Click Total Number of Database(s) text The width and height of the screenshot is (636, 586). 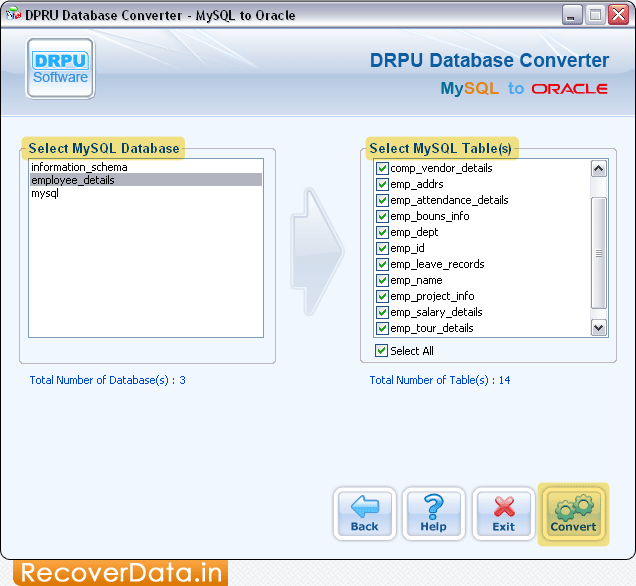tap(107, 380)
